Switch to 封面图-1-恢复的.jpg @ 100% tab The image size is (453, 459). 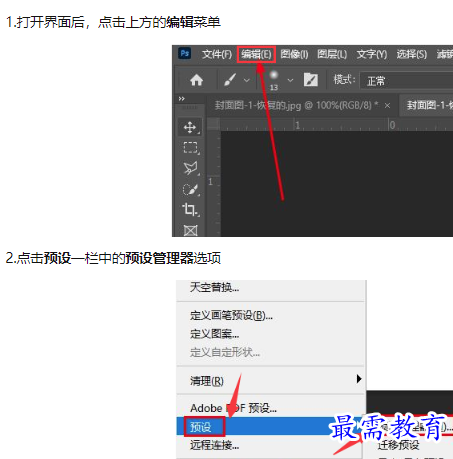297,106
